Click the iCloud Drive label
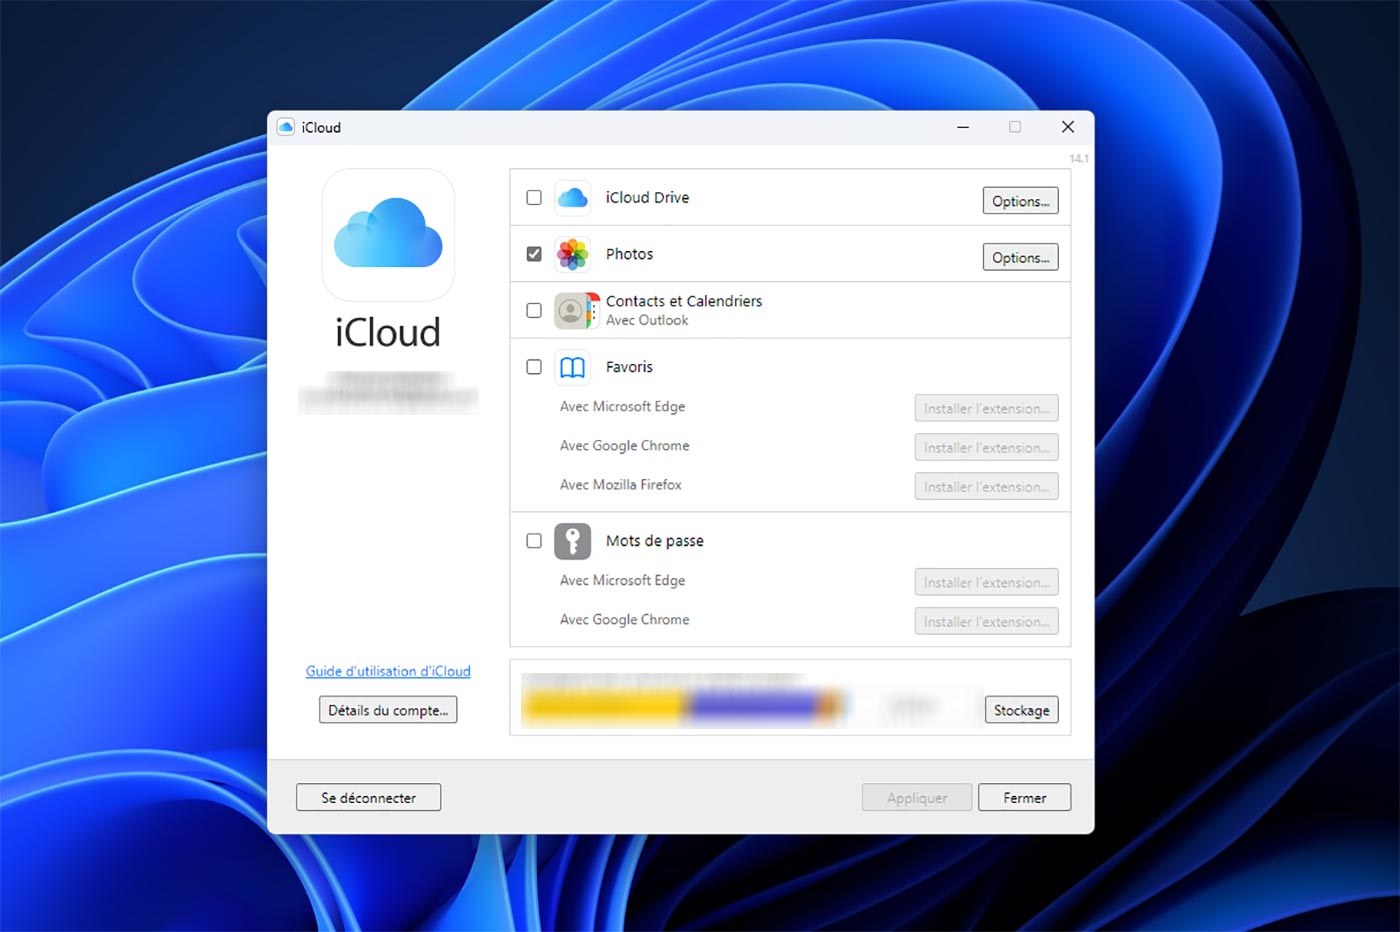Viewport: 1400px width, 932px height. click(647, 198)
